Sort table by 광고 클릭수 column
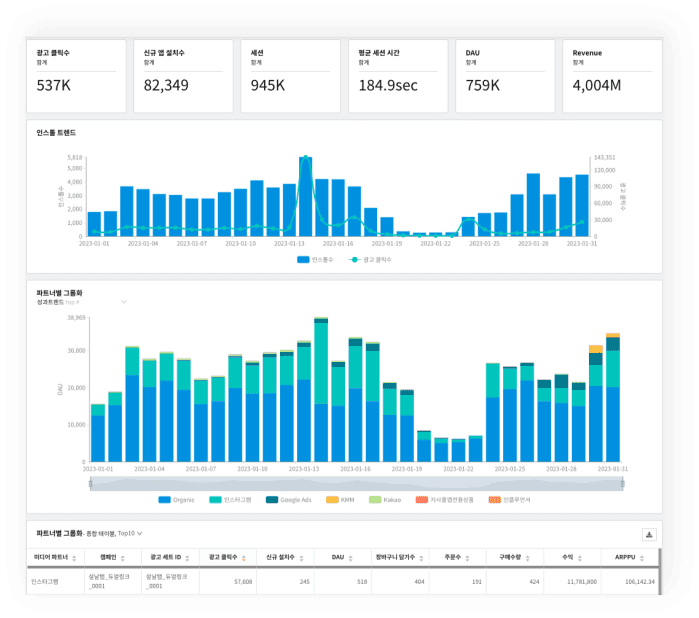 coord(243,558)
